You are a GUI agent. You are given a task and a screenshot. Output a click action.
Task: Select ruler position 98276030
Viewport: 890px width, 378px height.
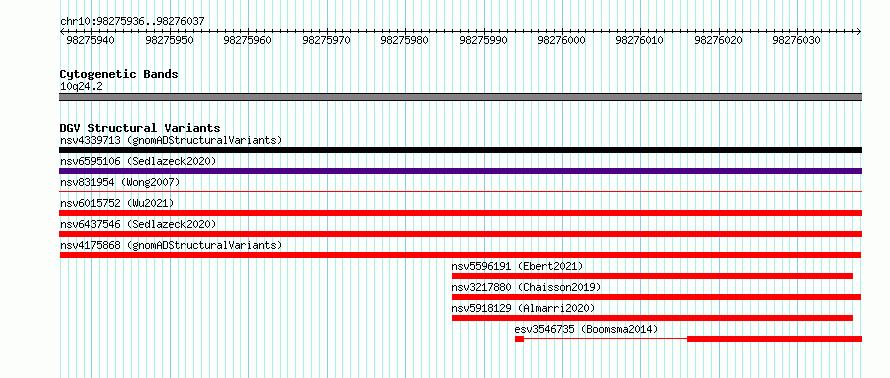click(796, 40)
